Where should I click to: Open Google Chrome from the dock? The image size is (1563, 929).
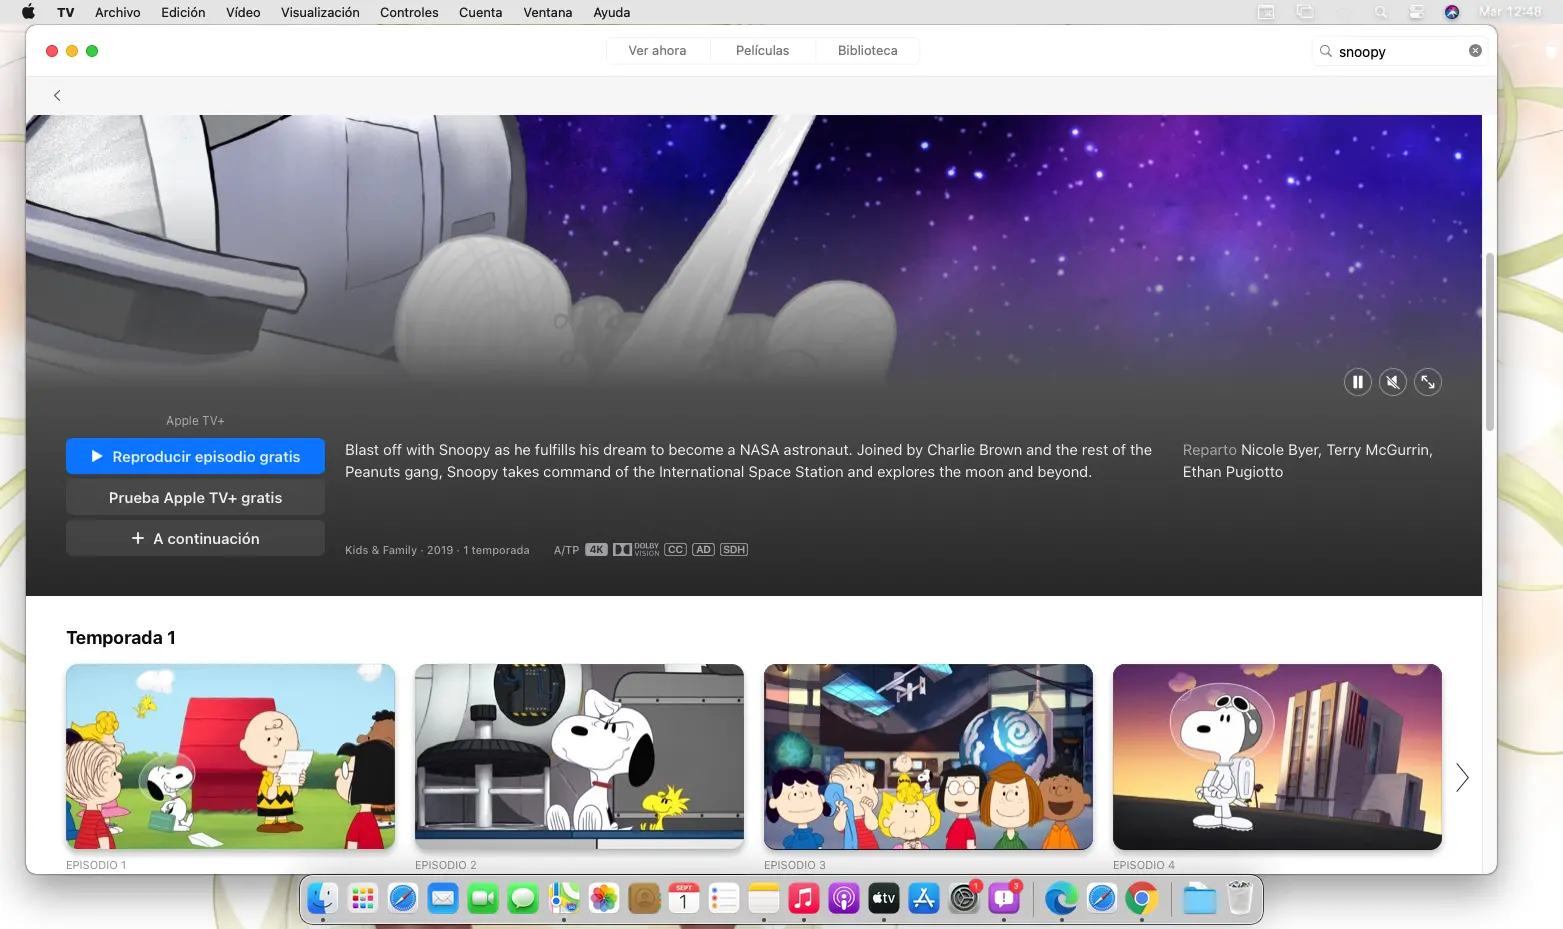[x=1141, y=898]
